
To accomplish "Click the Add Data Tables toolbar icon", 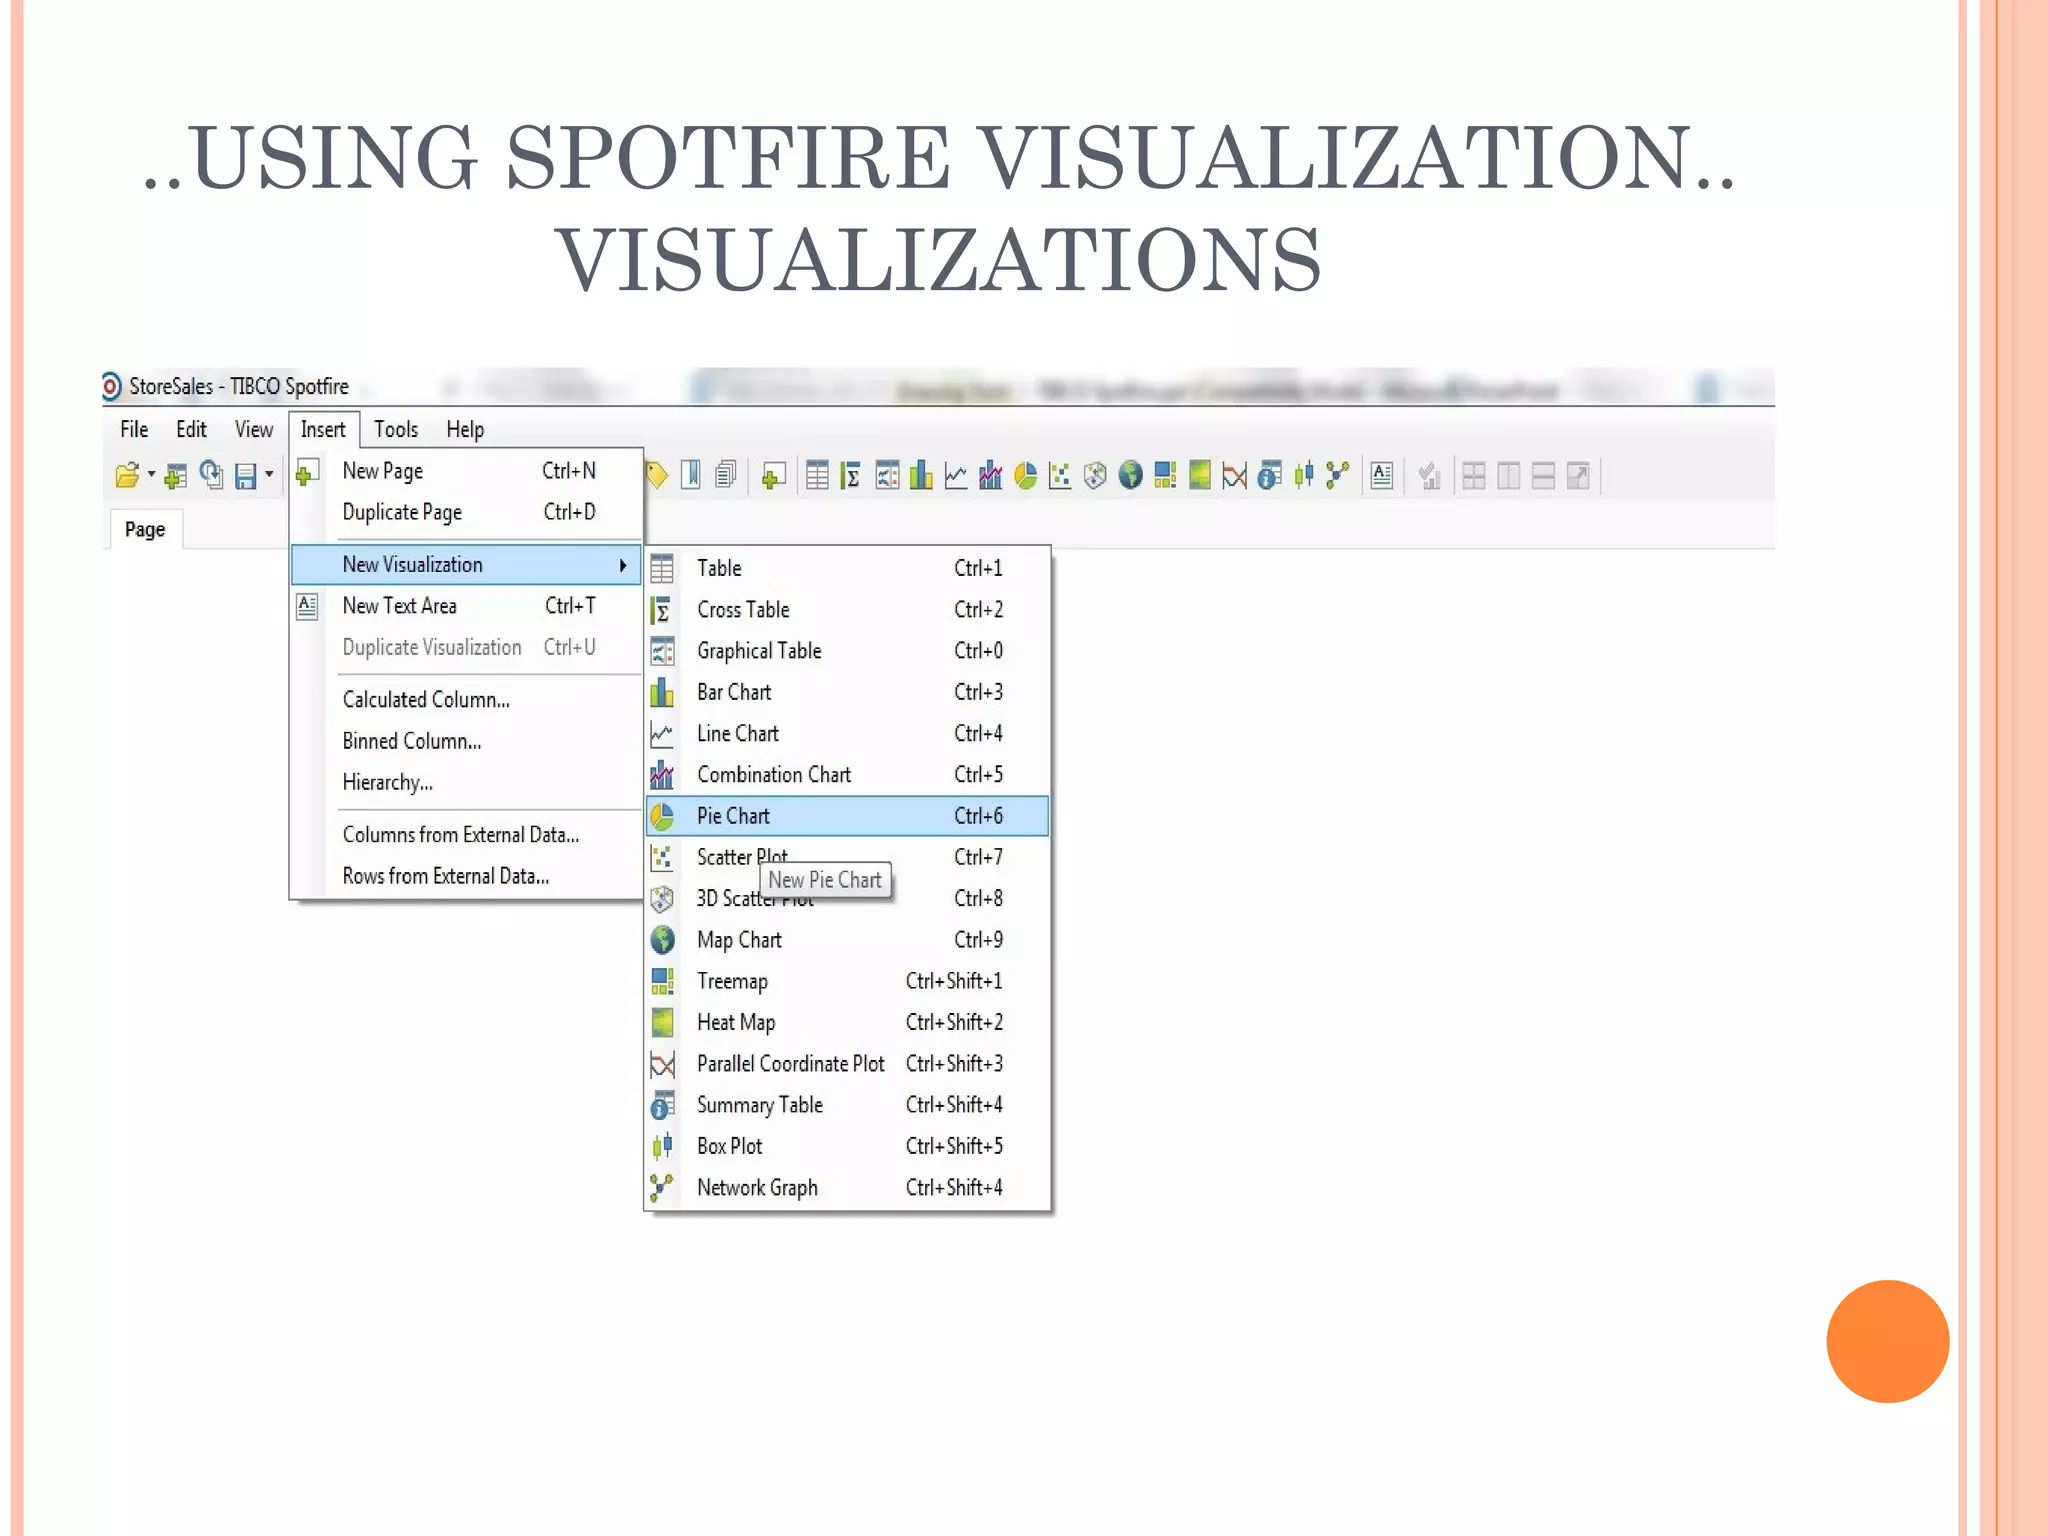I will 176,476.
